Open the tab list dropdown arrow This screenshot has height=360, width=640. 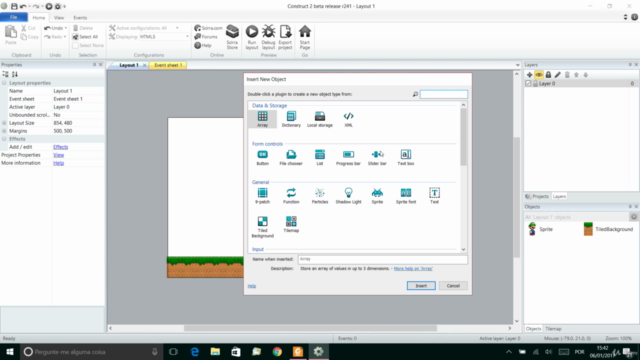click(x=518, y=65)
